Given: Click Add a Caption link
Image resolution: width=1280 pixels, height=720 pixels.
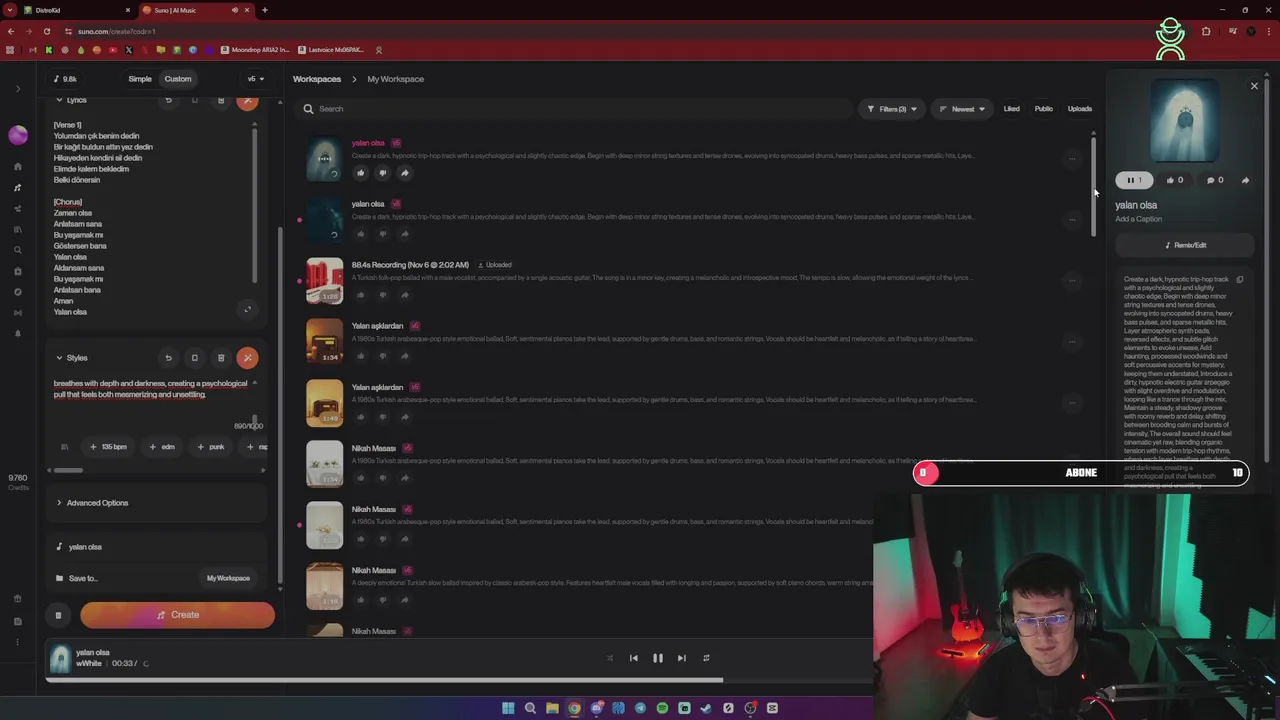Looking at the screenshot, I should pos(1138,219).
